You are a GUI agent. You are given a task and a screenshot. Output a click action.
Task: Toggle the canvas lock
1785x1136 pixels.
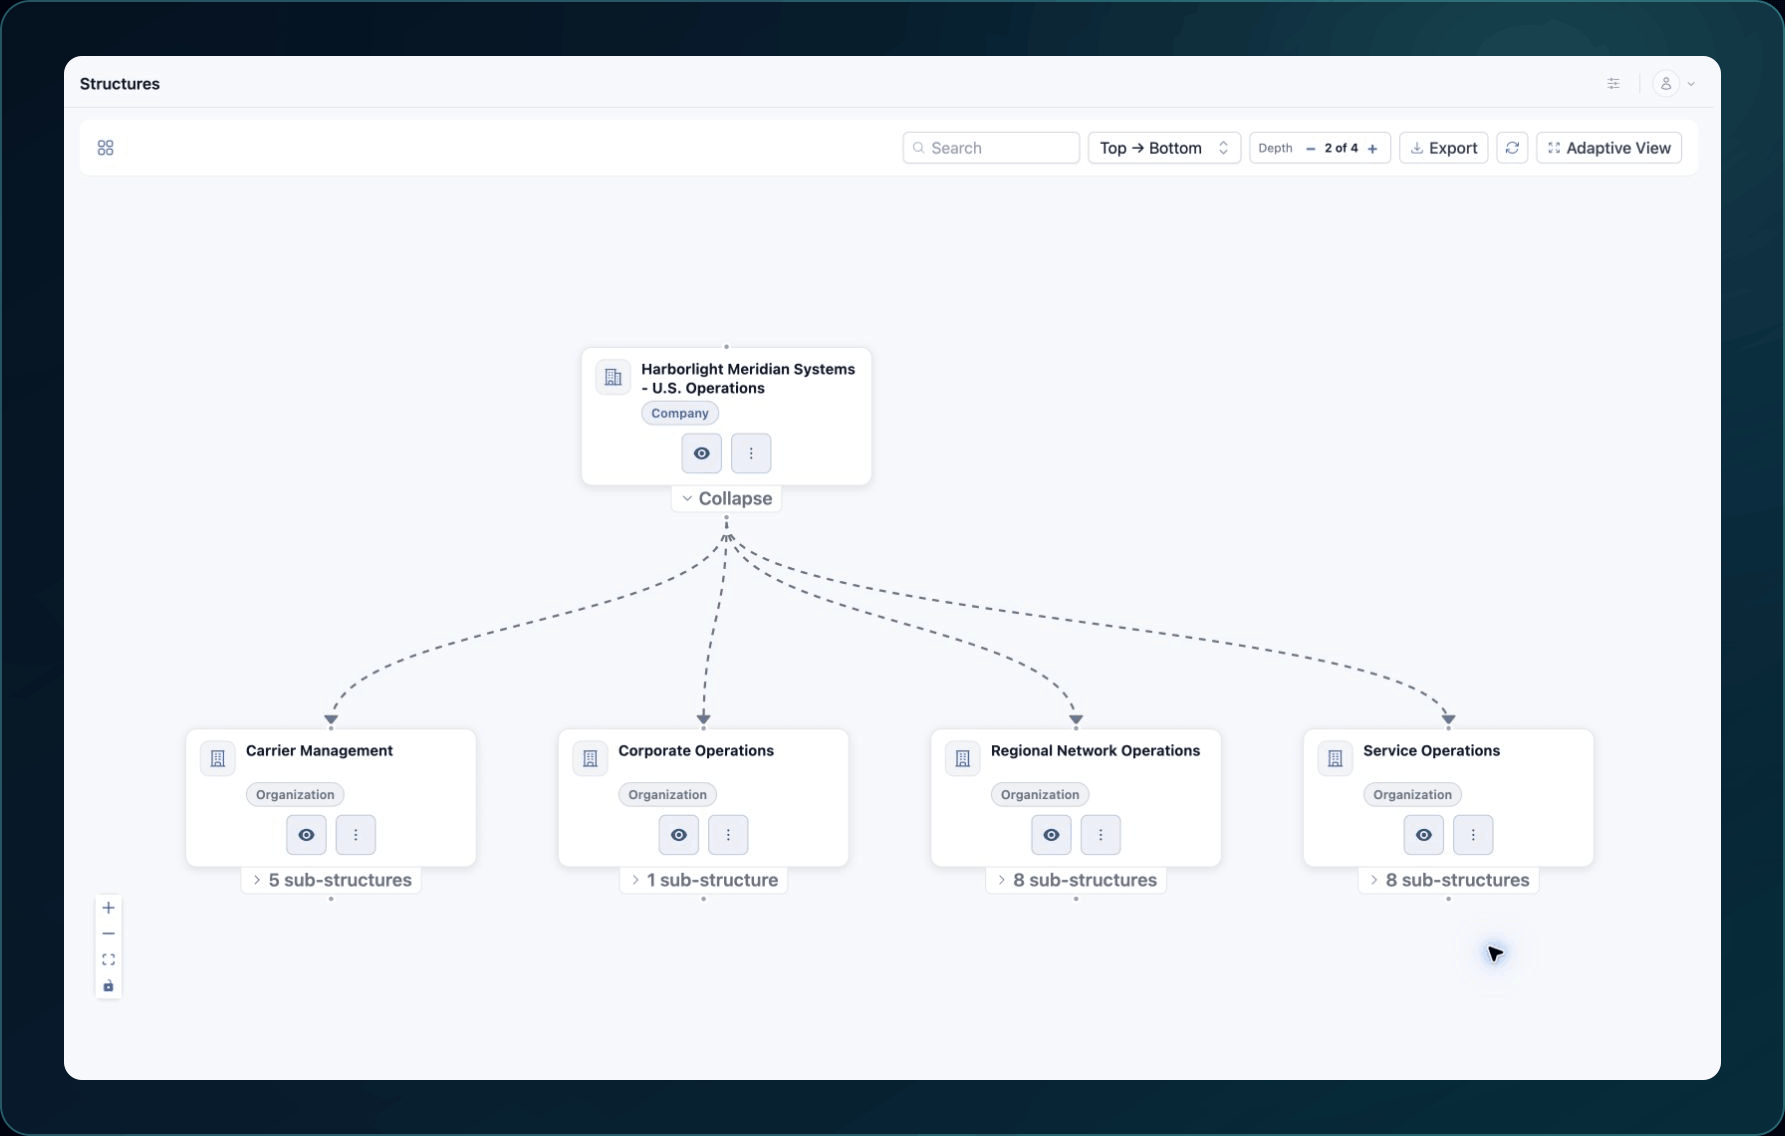tap(108, 986)
